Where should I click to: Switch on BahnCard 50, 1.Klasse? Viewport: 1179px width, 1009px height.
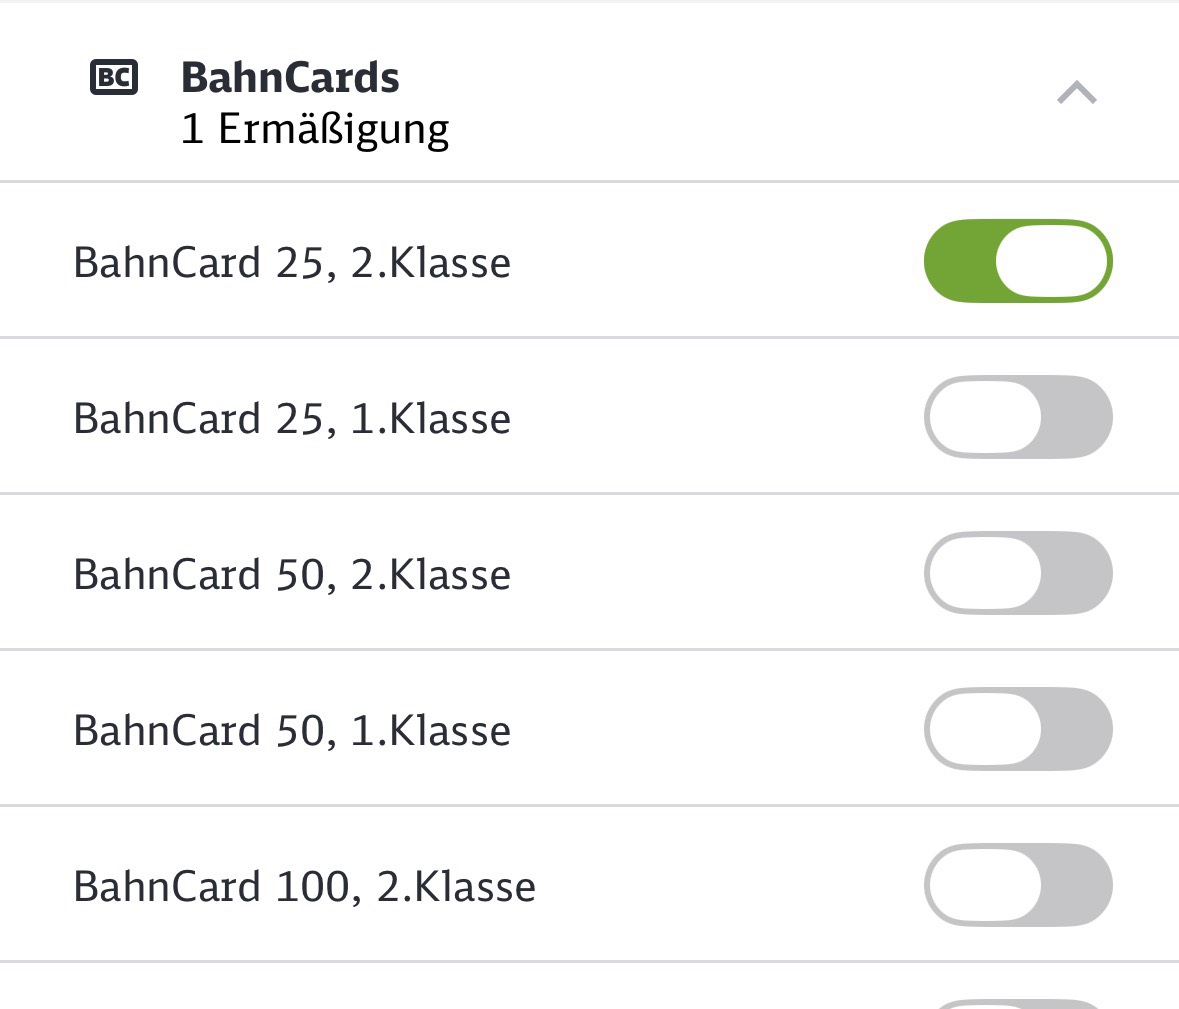click(x=1018, y=729)
